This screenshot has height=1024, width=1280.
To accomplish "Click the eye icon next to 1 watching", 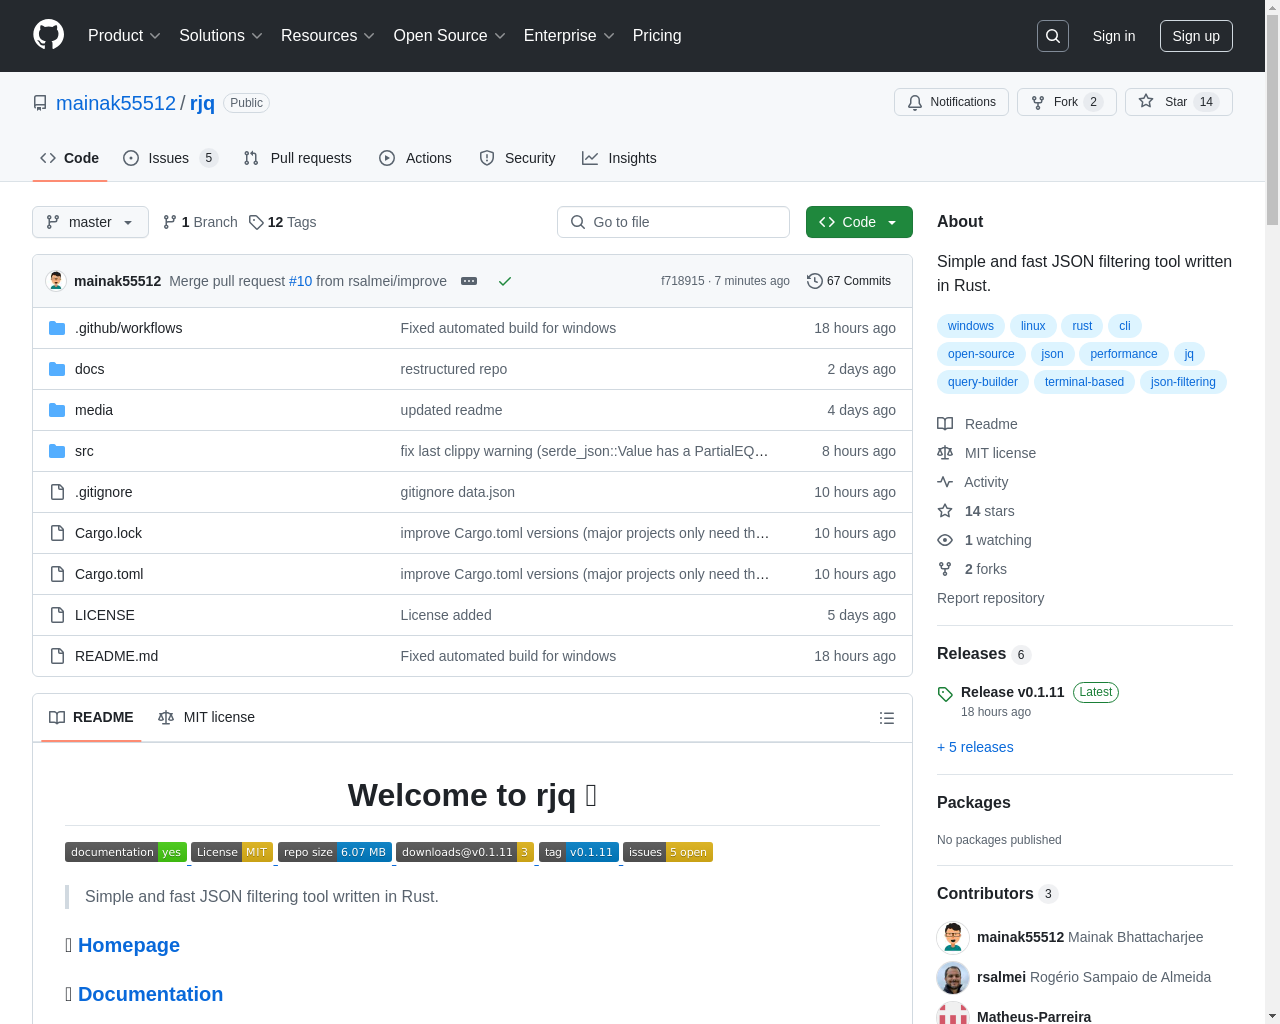I will 945,540.
